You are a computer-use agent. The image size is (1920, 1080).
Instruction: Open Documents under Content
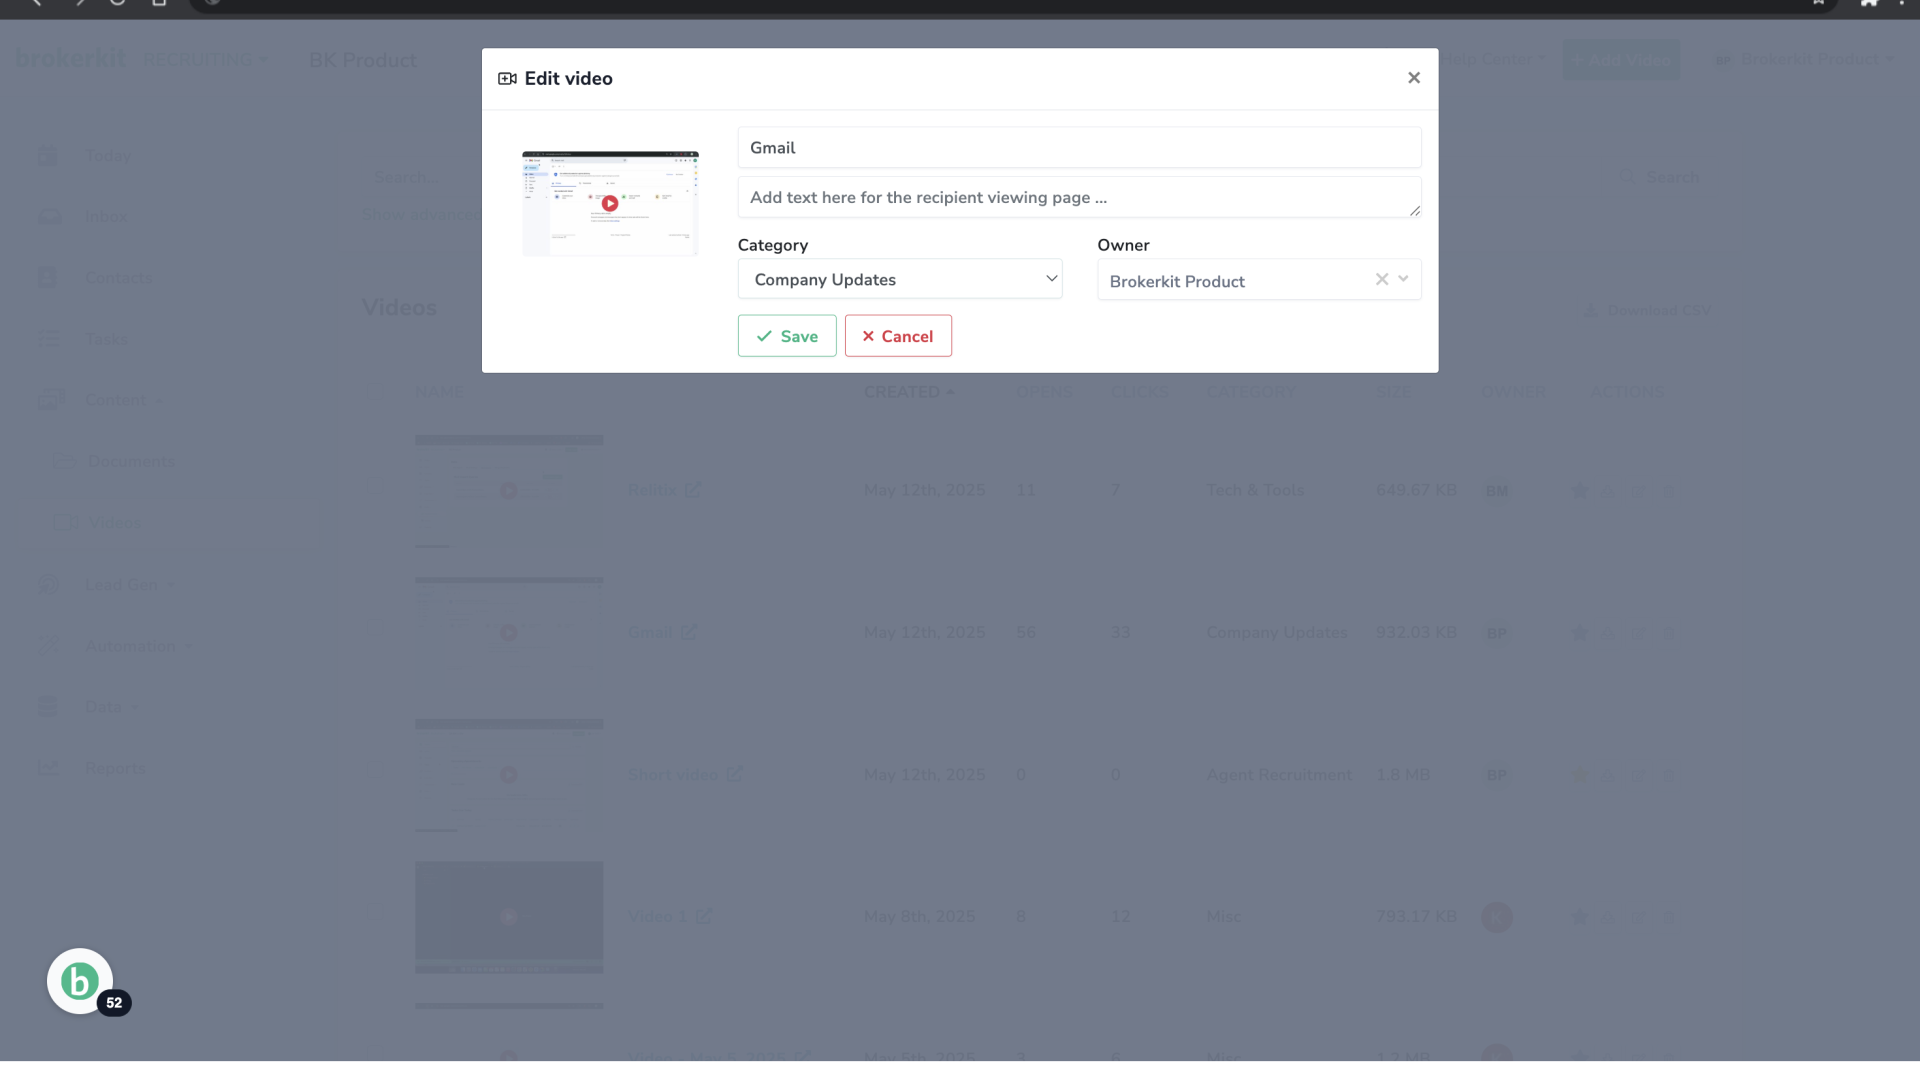coord(131,461)
